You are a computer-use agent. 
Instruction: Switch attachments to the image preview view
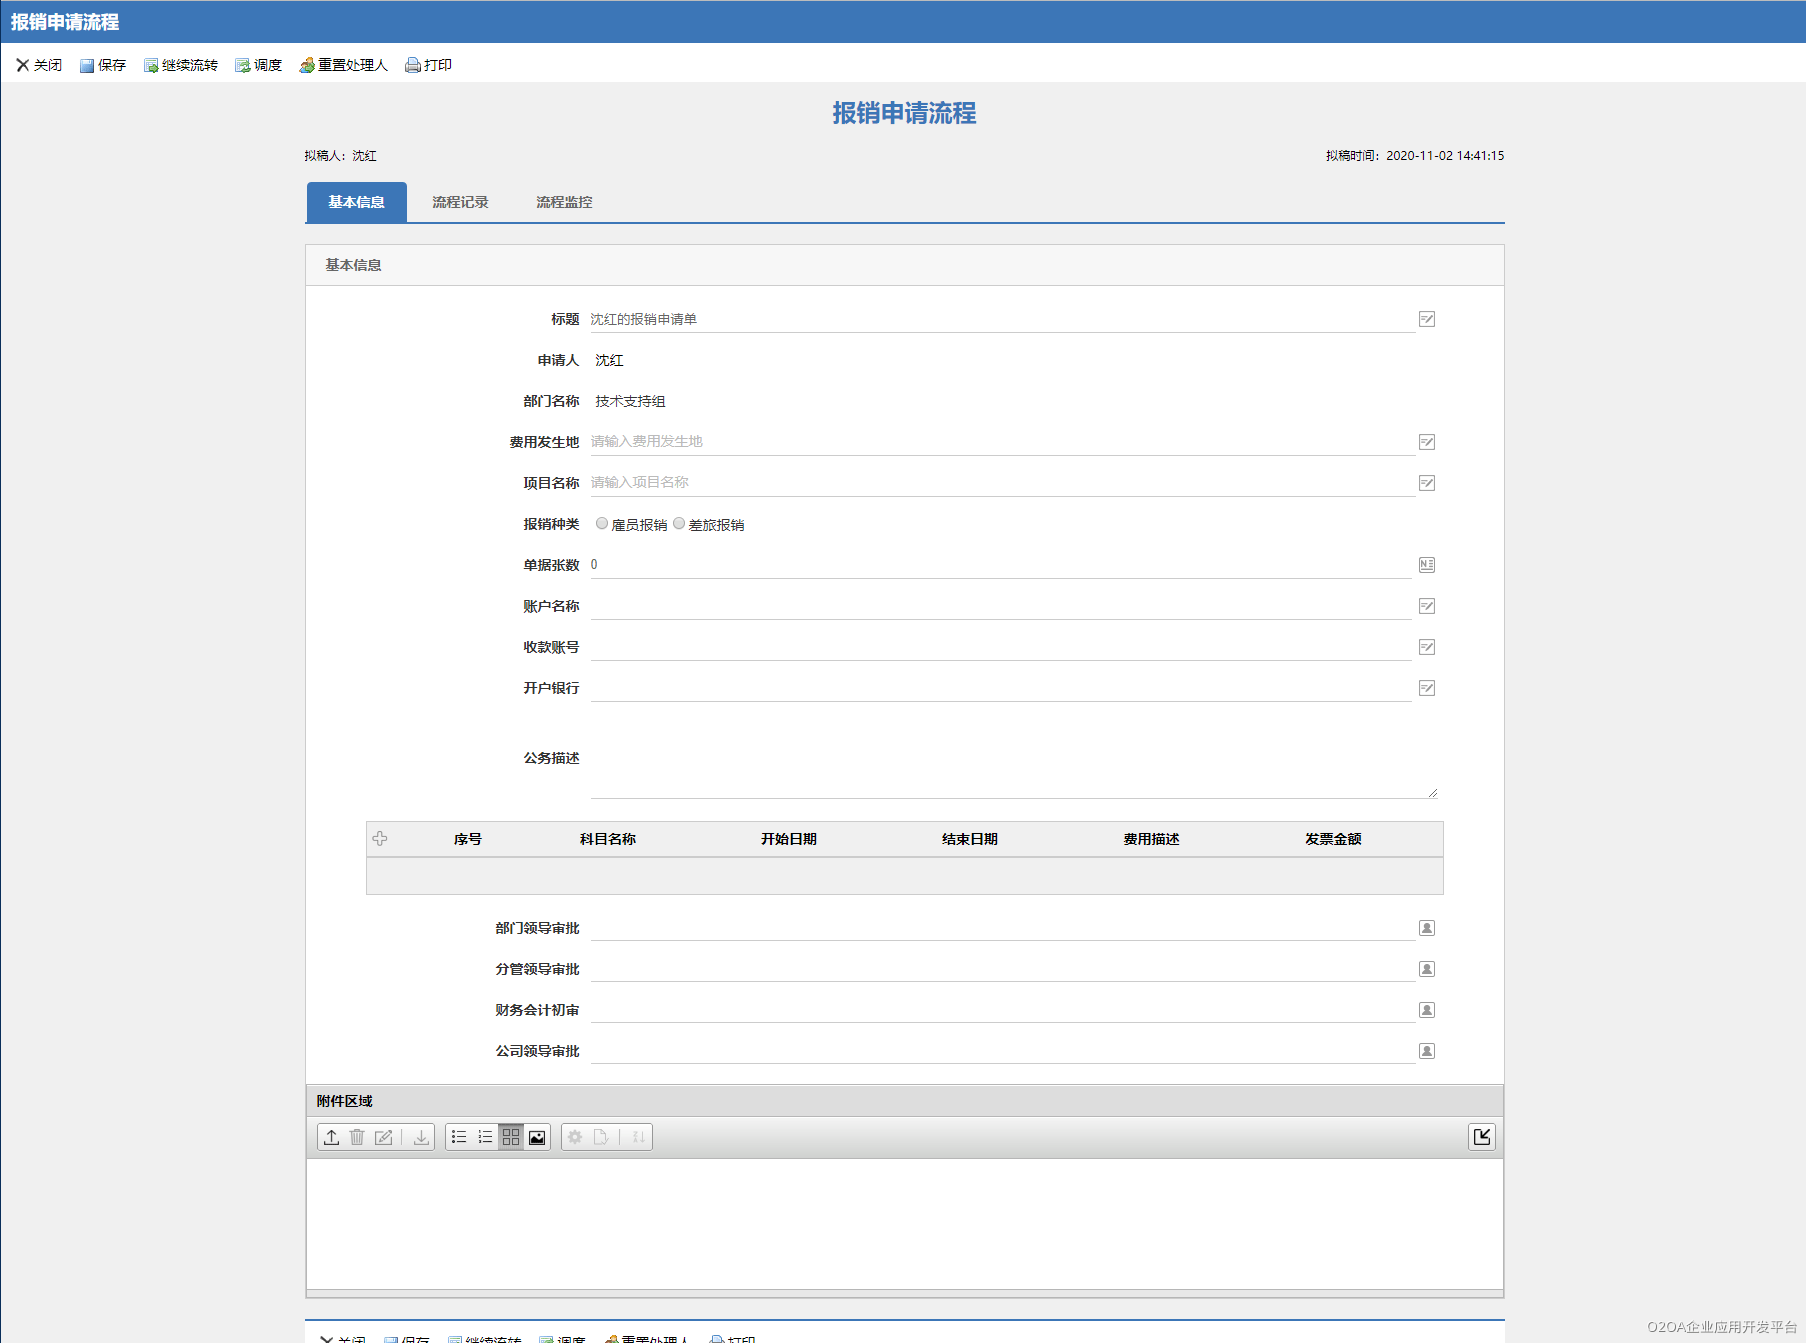tap(537, 1137)
